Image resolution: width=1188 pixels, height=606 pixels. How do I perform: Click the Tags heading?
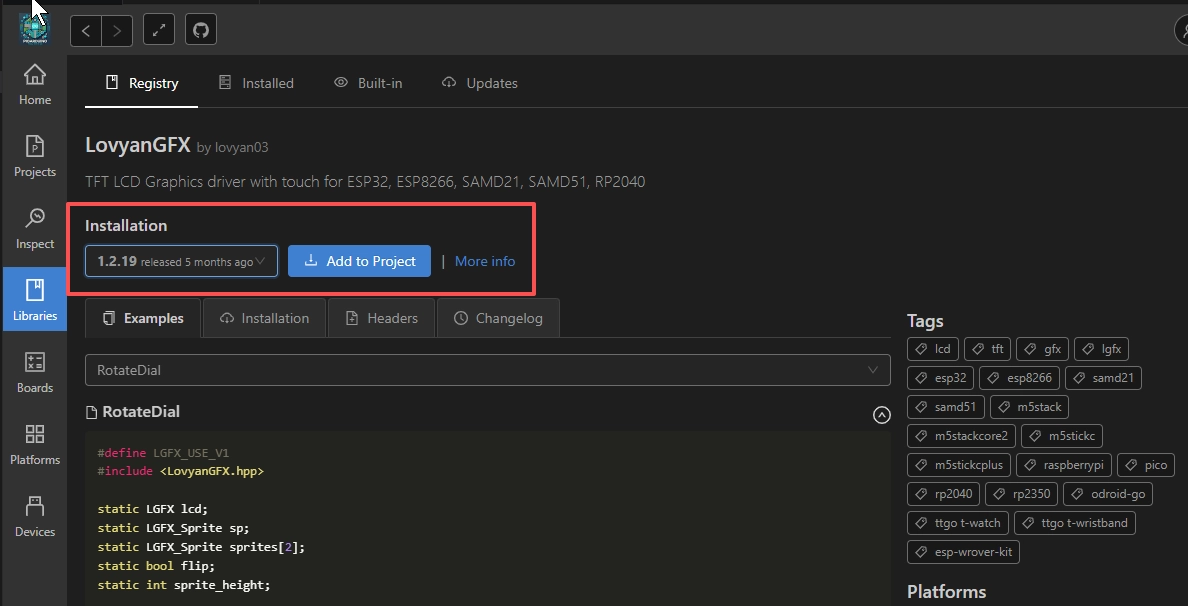click(x=925, y=321)
